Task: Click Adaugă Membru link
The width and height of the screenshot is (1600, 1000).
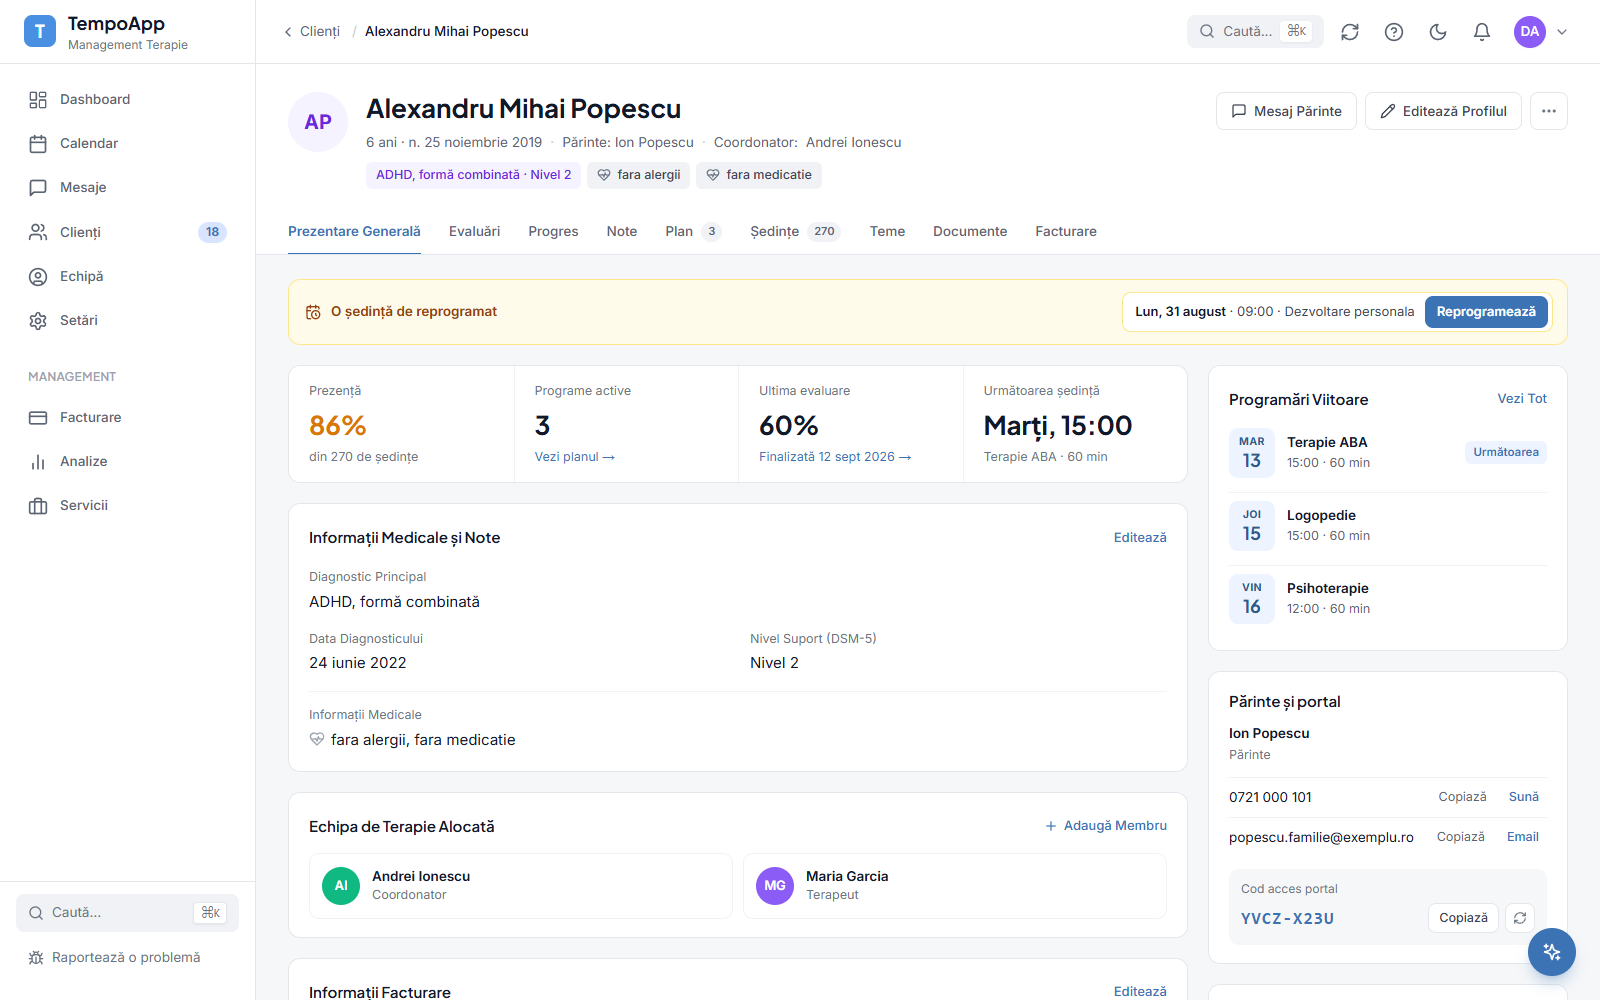Action: pyautogui.click(x=1106, y=826)
